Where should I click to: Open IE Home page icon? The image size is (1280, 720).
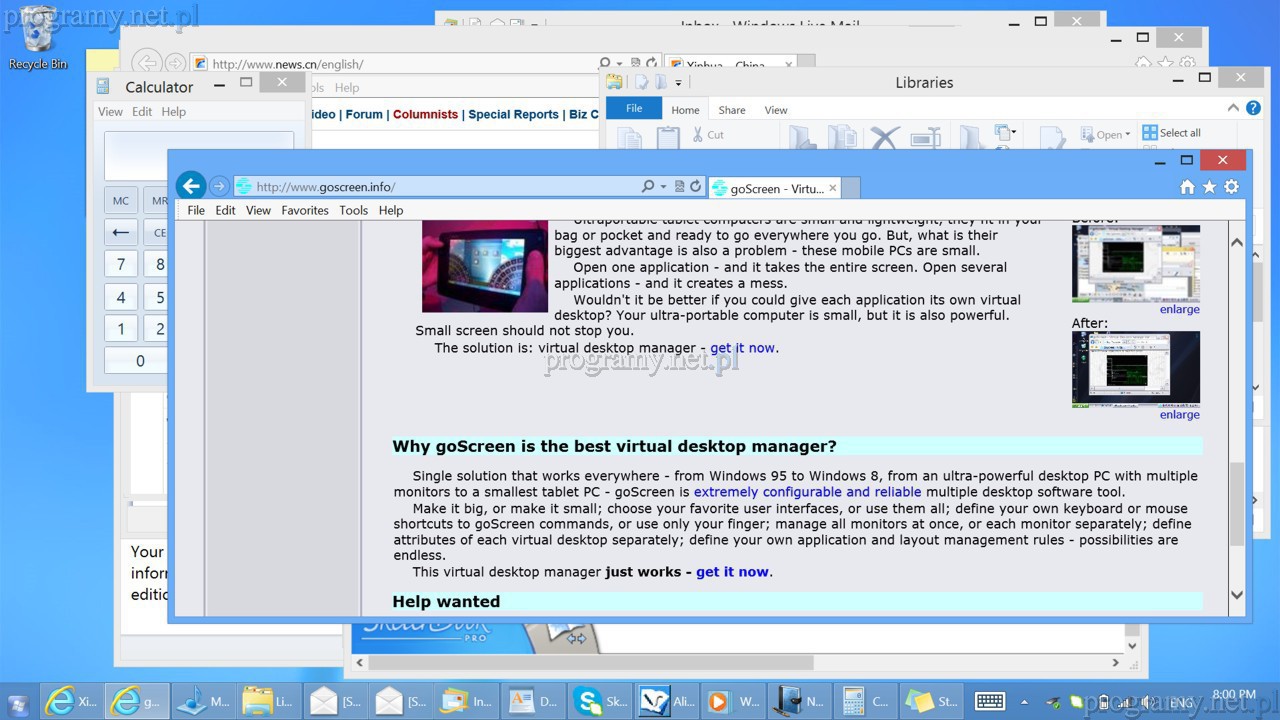(x=1187, y=187)
